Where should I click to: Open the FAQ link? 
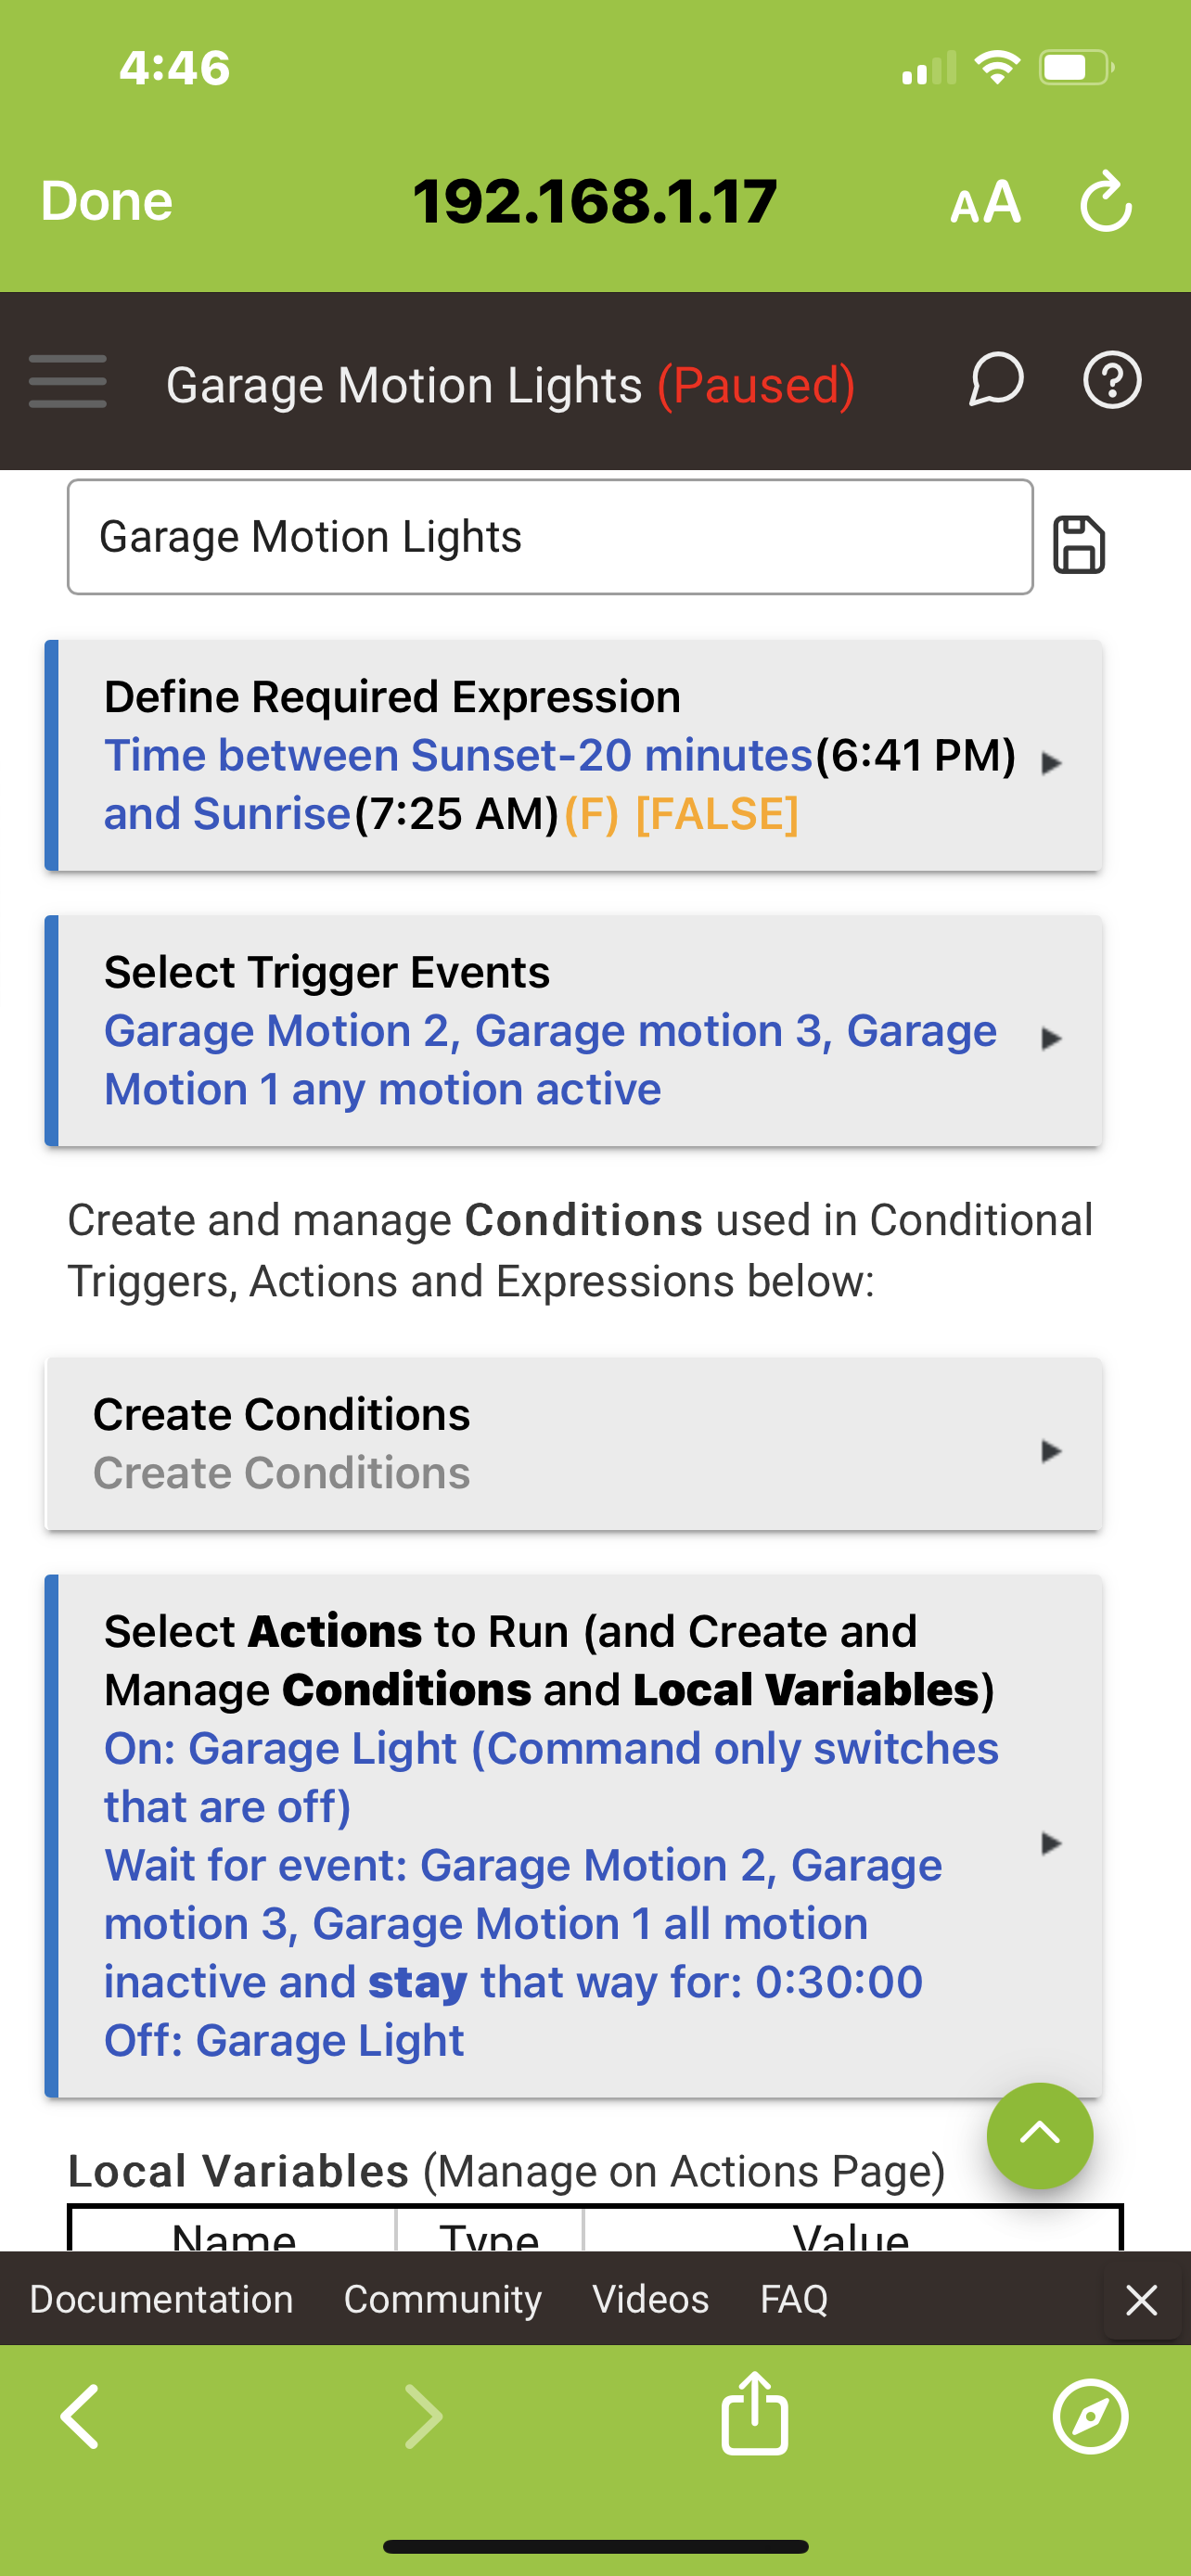[x=793, y=2299]
